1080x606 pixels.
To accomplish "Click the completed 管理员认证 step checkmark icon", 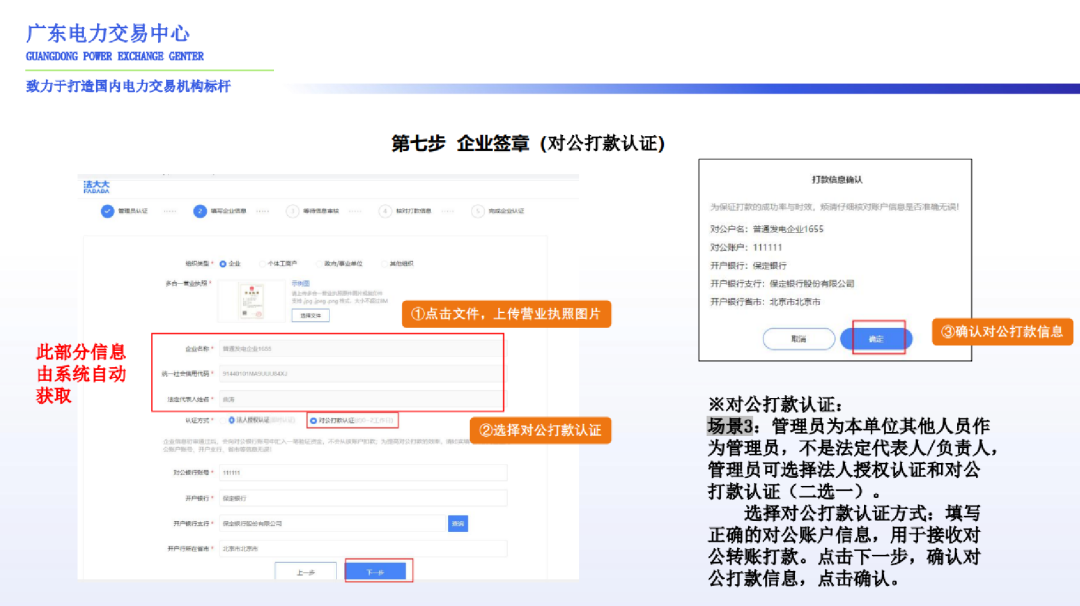I will (108, 211).
